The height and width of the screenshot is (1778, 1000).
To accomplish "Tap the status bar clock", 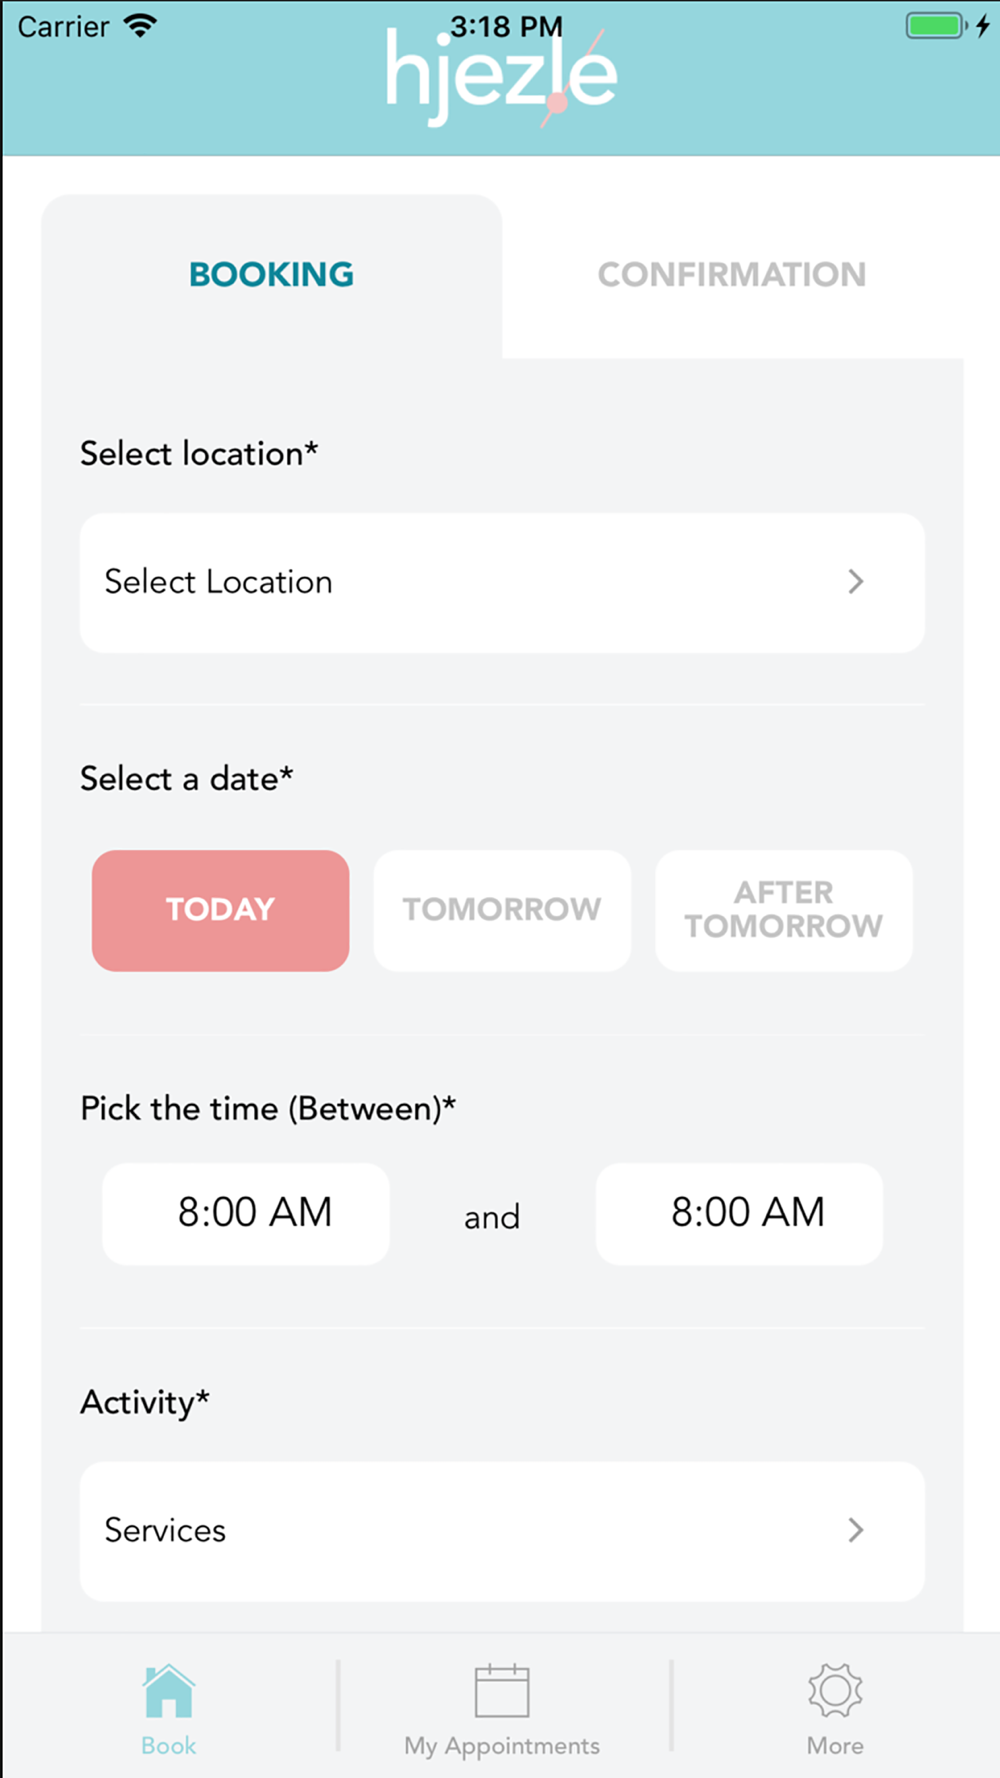I will tap(506, 26).
